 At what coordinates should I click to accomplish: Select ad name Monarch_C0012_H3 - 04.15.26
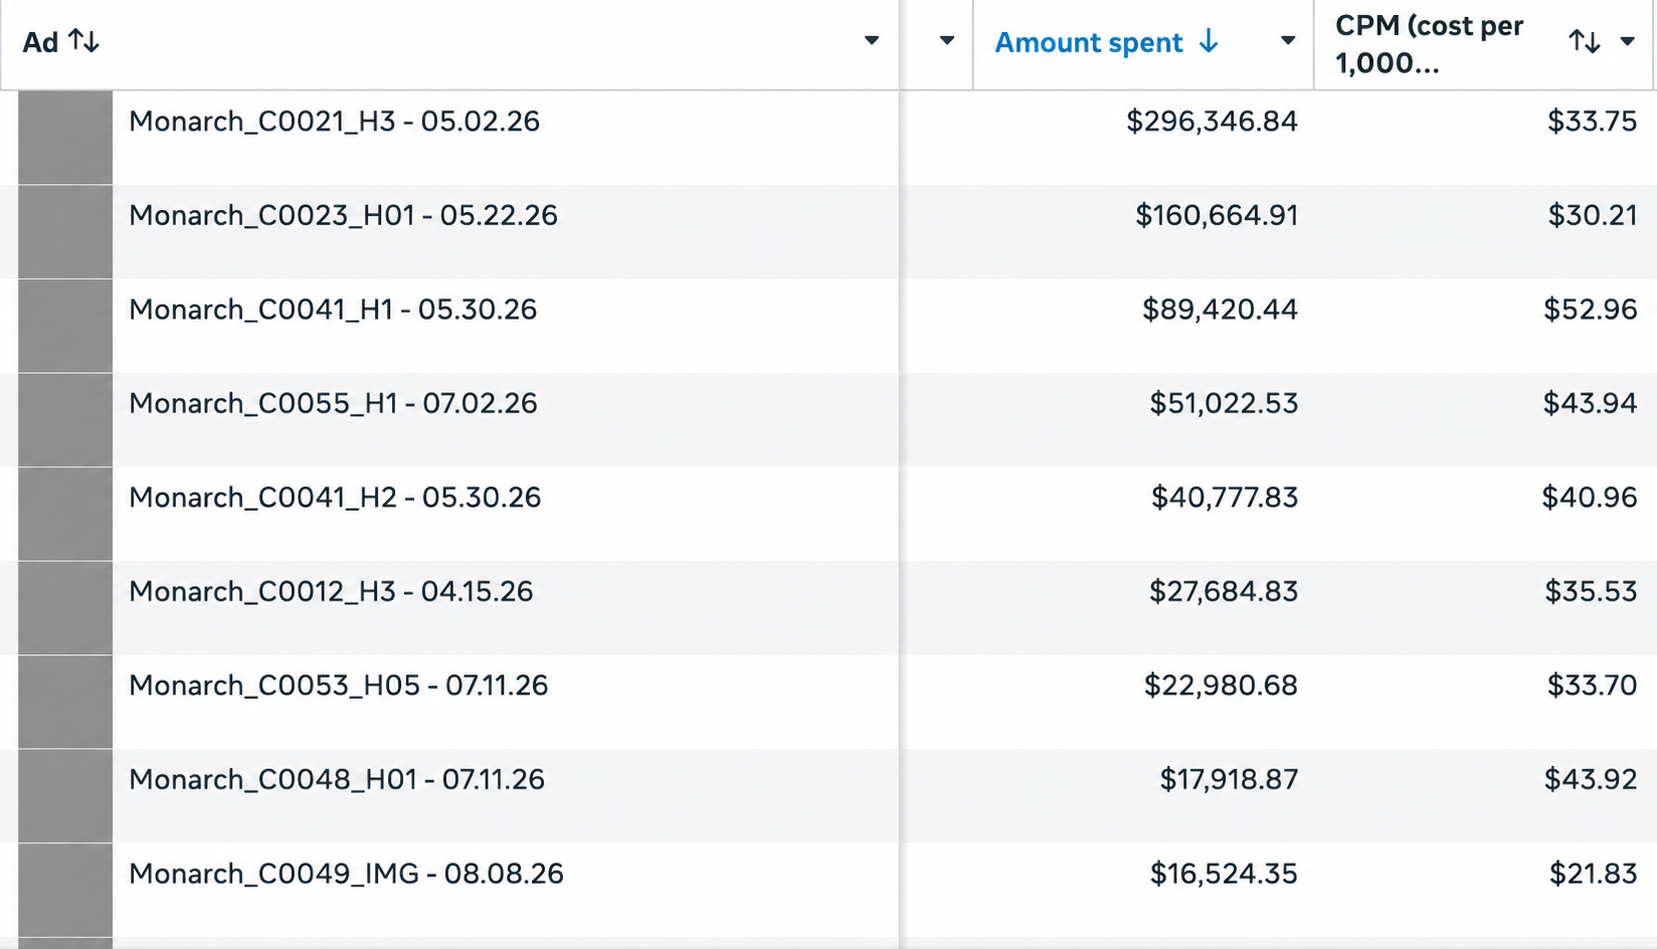[331, 592]
